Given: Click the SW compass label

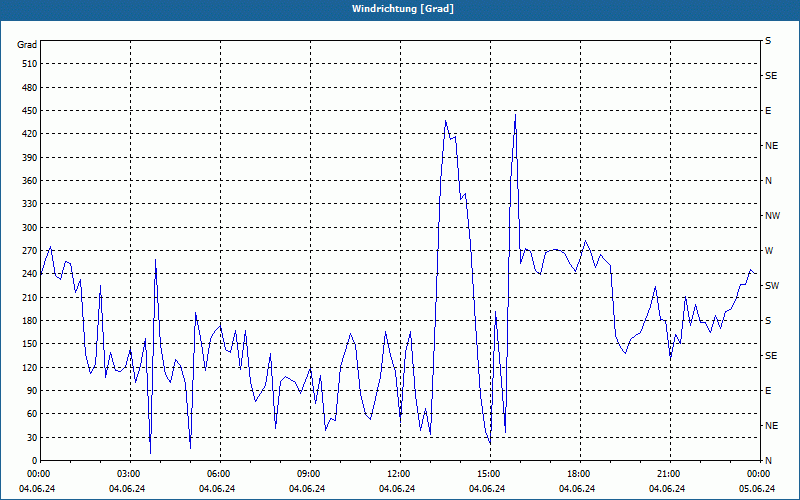Looking at the screenshot, I should pos(772,286).
